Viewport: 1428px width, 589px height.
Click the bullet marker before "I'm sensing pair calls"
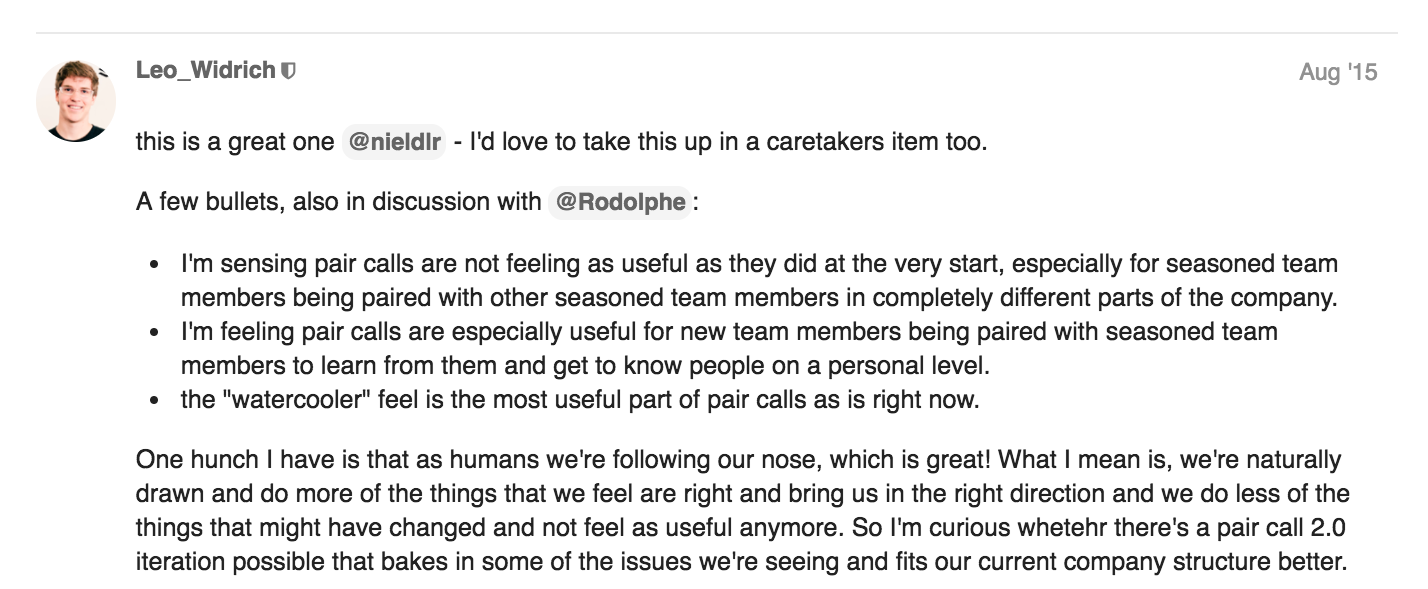pyautogui.click(x=155, y=267)
